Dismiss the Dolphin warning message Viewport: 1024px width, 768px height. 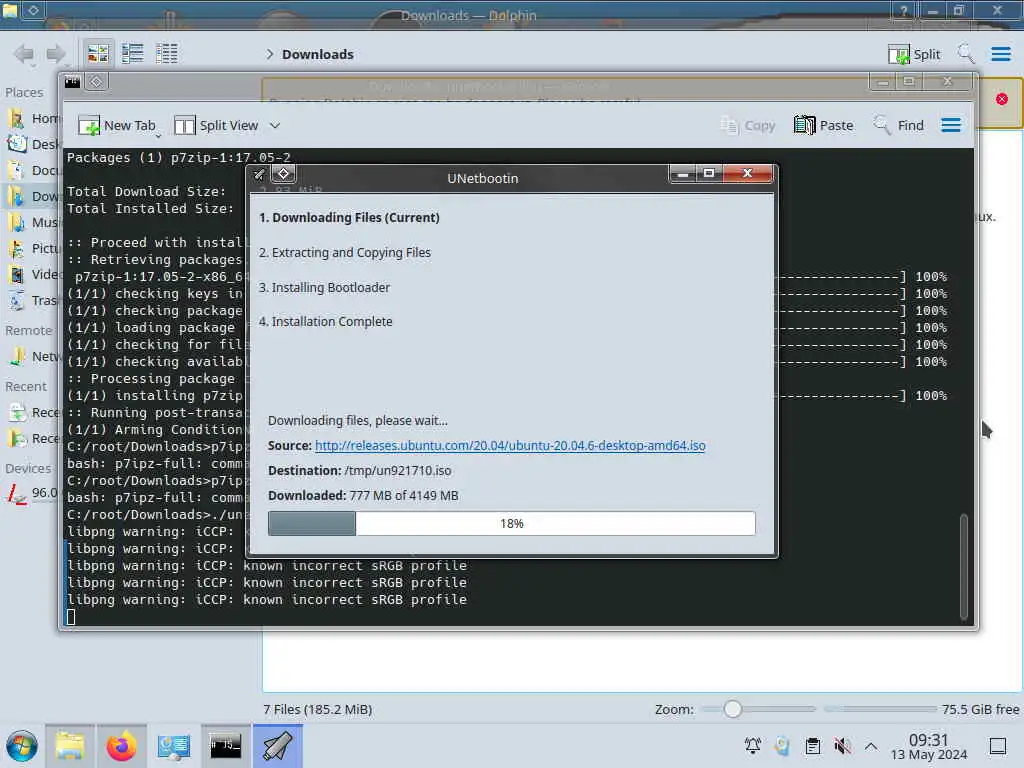[x=1002, y=99]
